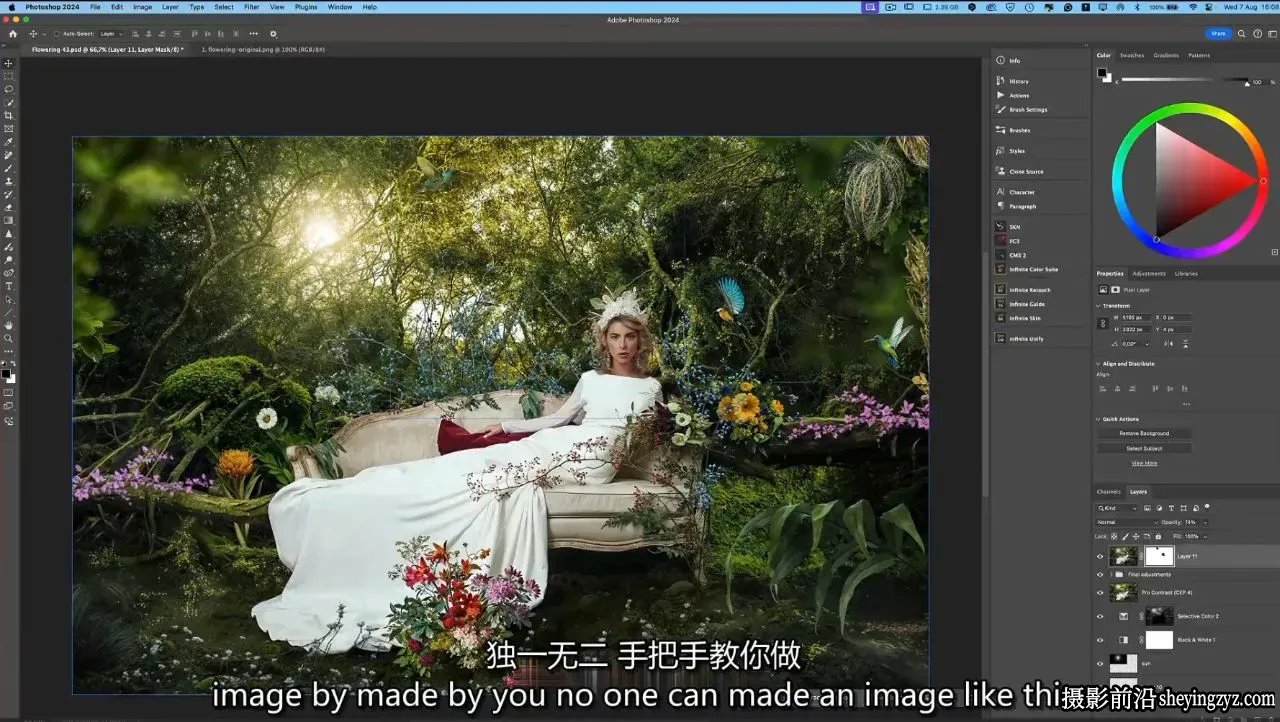
Task: Click the K slider in Color panel
Action: (1185, 80)
